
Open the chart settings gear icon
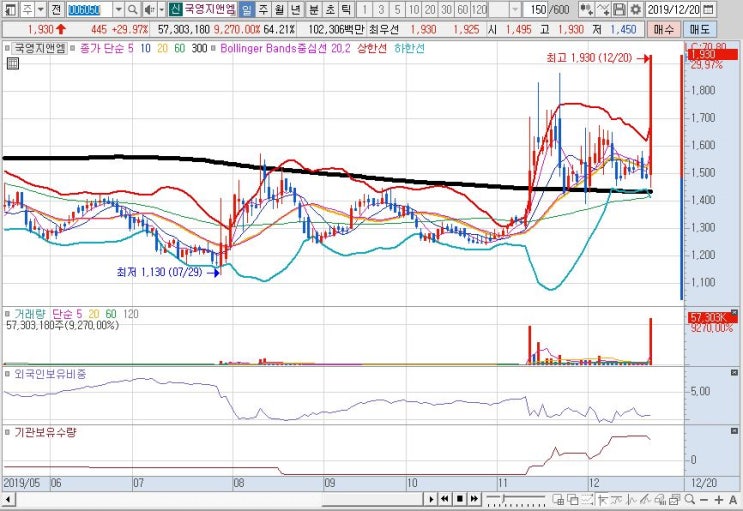[x=635, y=9]
